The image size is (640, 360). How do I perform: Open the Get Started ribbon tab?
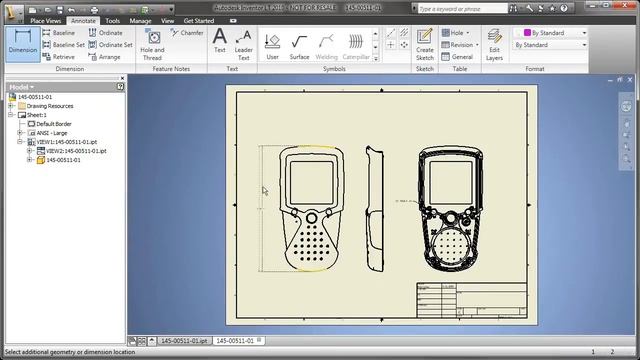[x=199, y=21]
